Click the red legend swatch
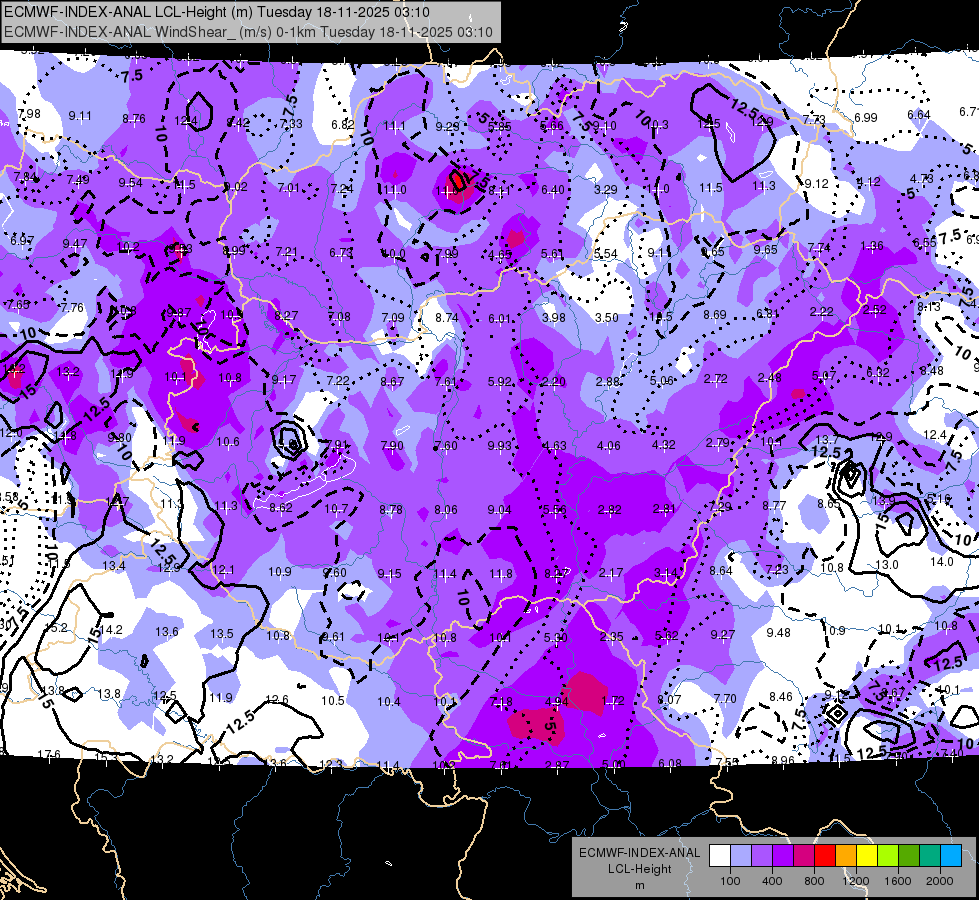The width and height of the screenshot is (979, 900). 825,856
